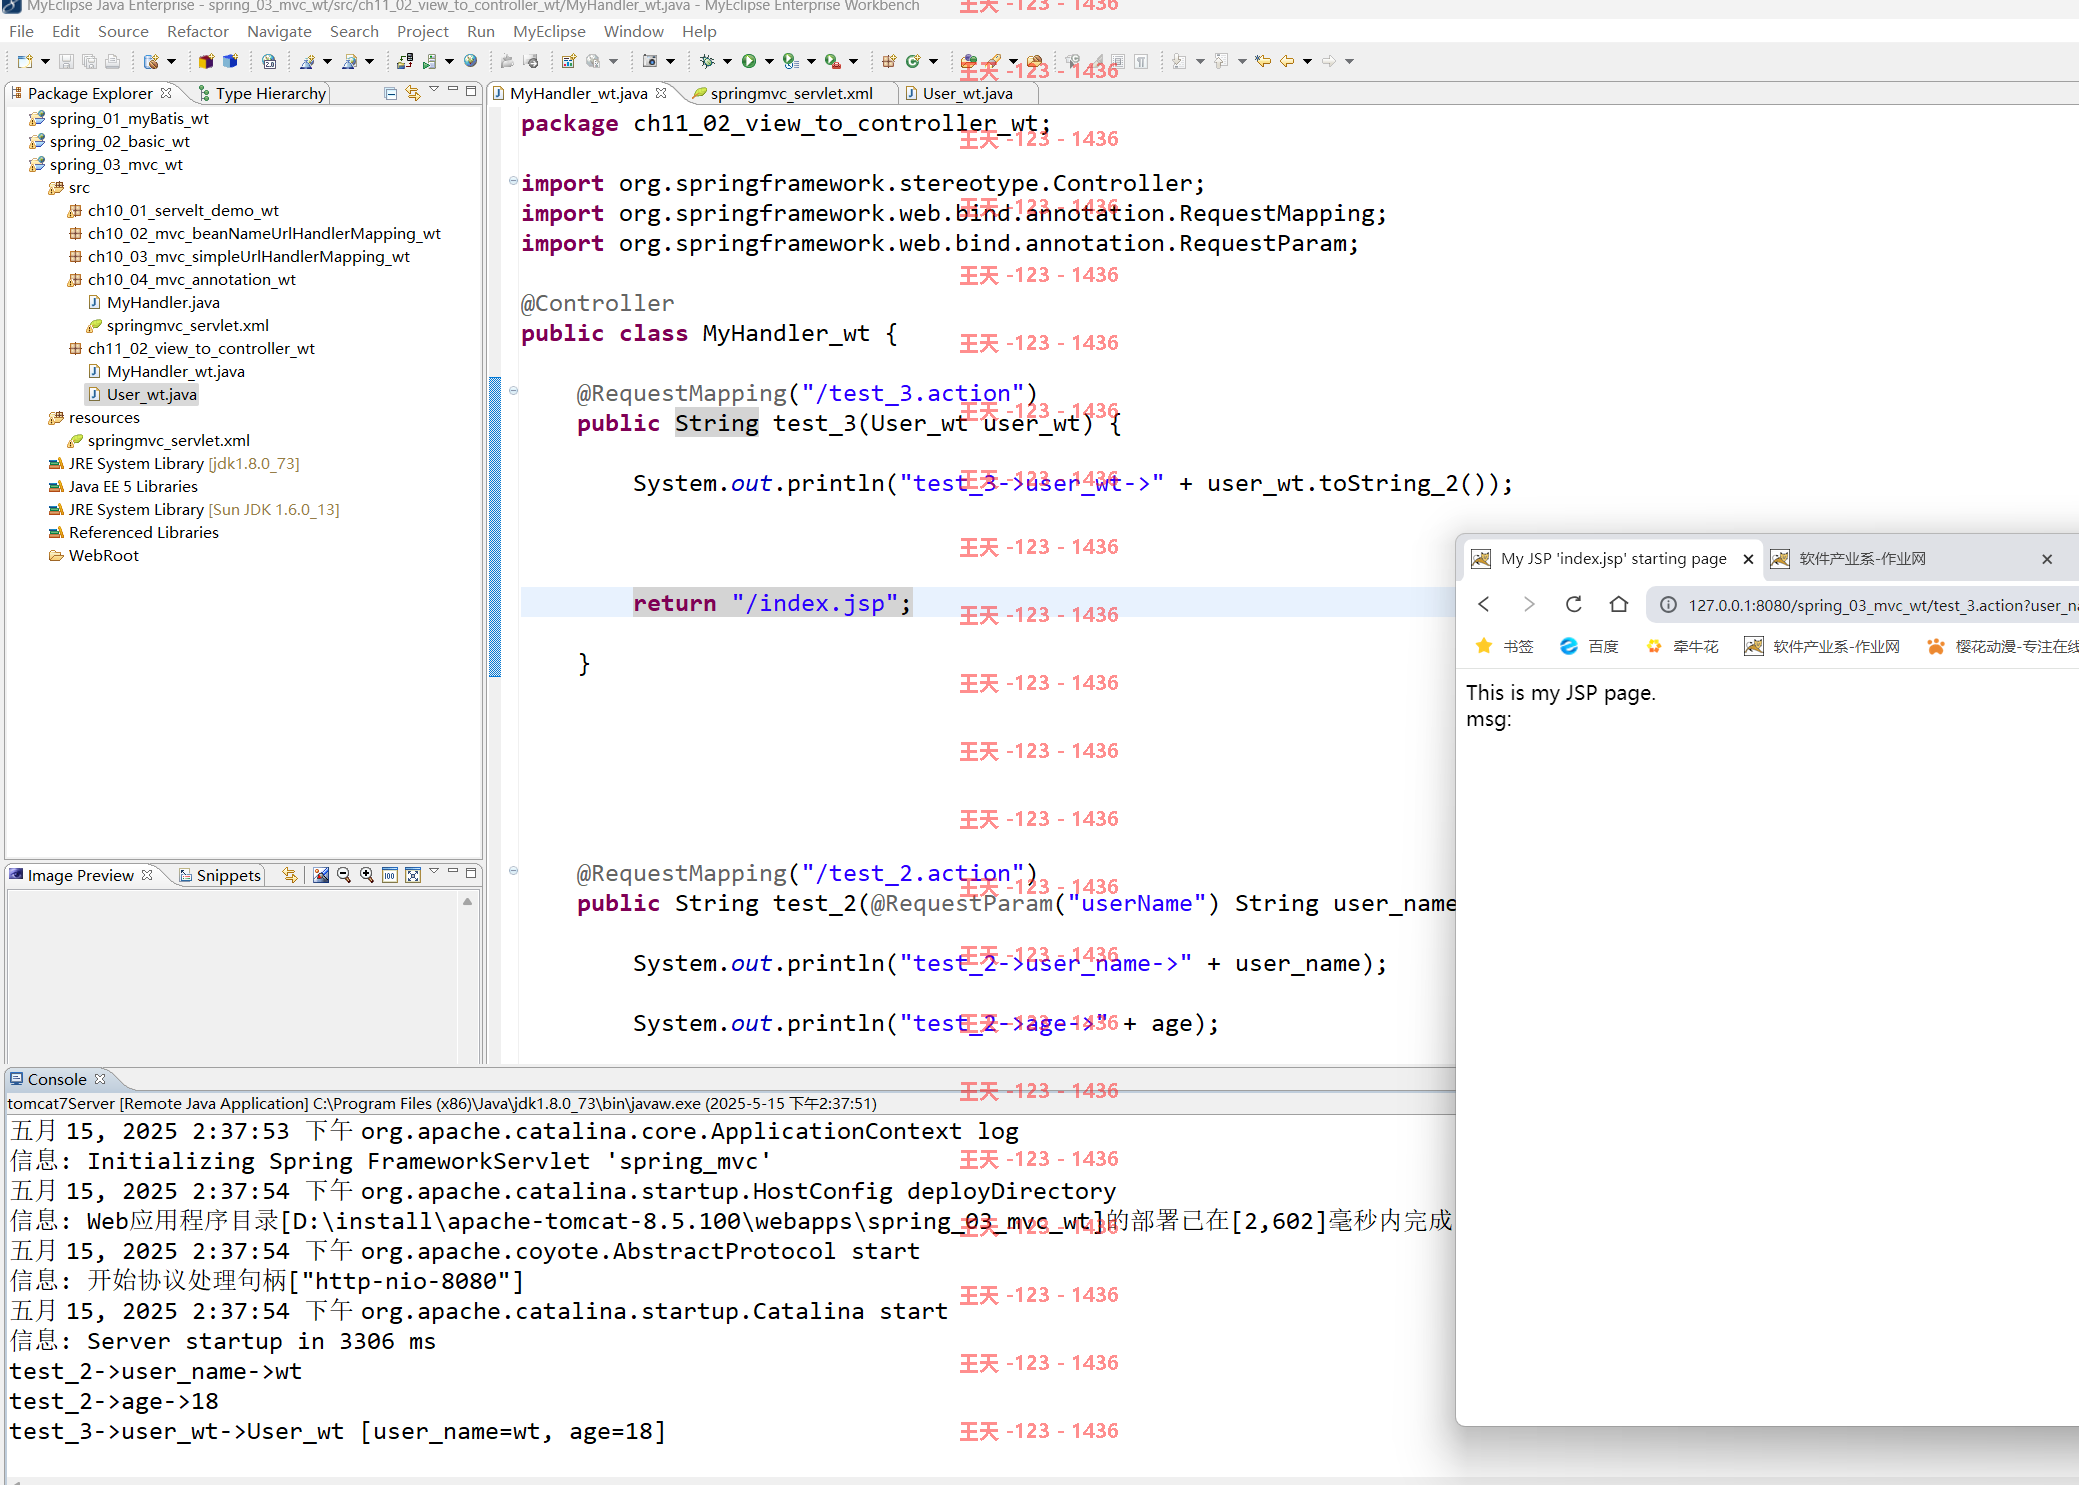Open the New Java Class dropdown arrow

(934, 62)
